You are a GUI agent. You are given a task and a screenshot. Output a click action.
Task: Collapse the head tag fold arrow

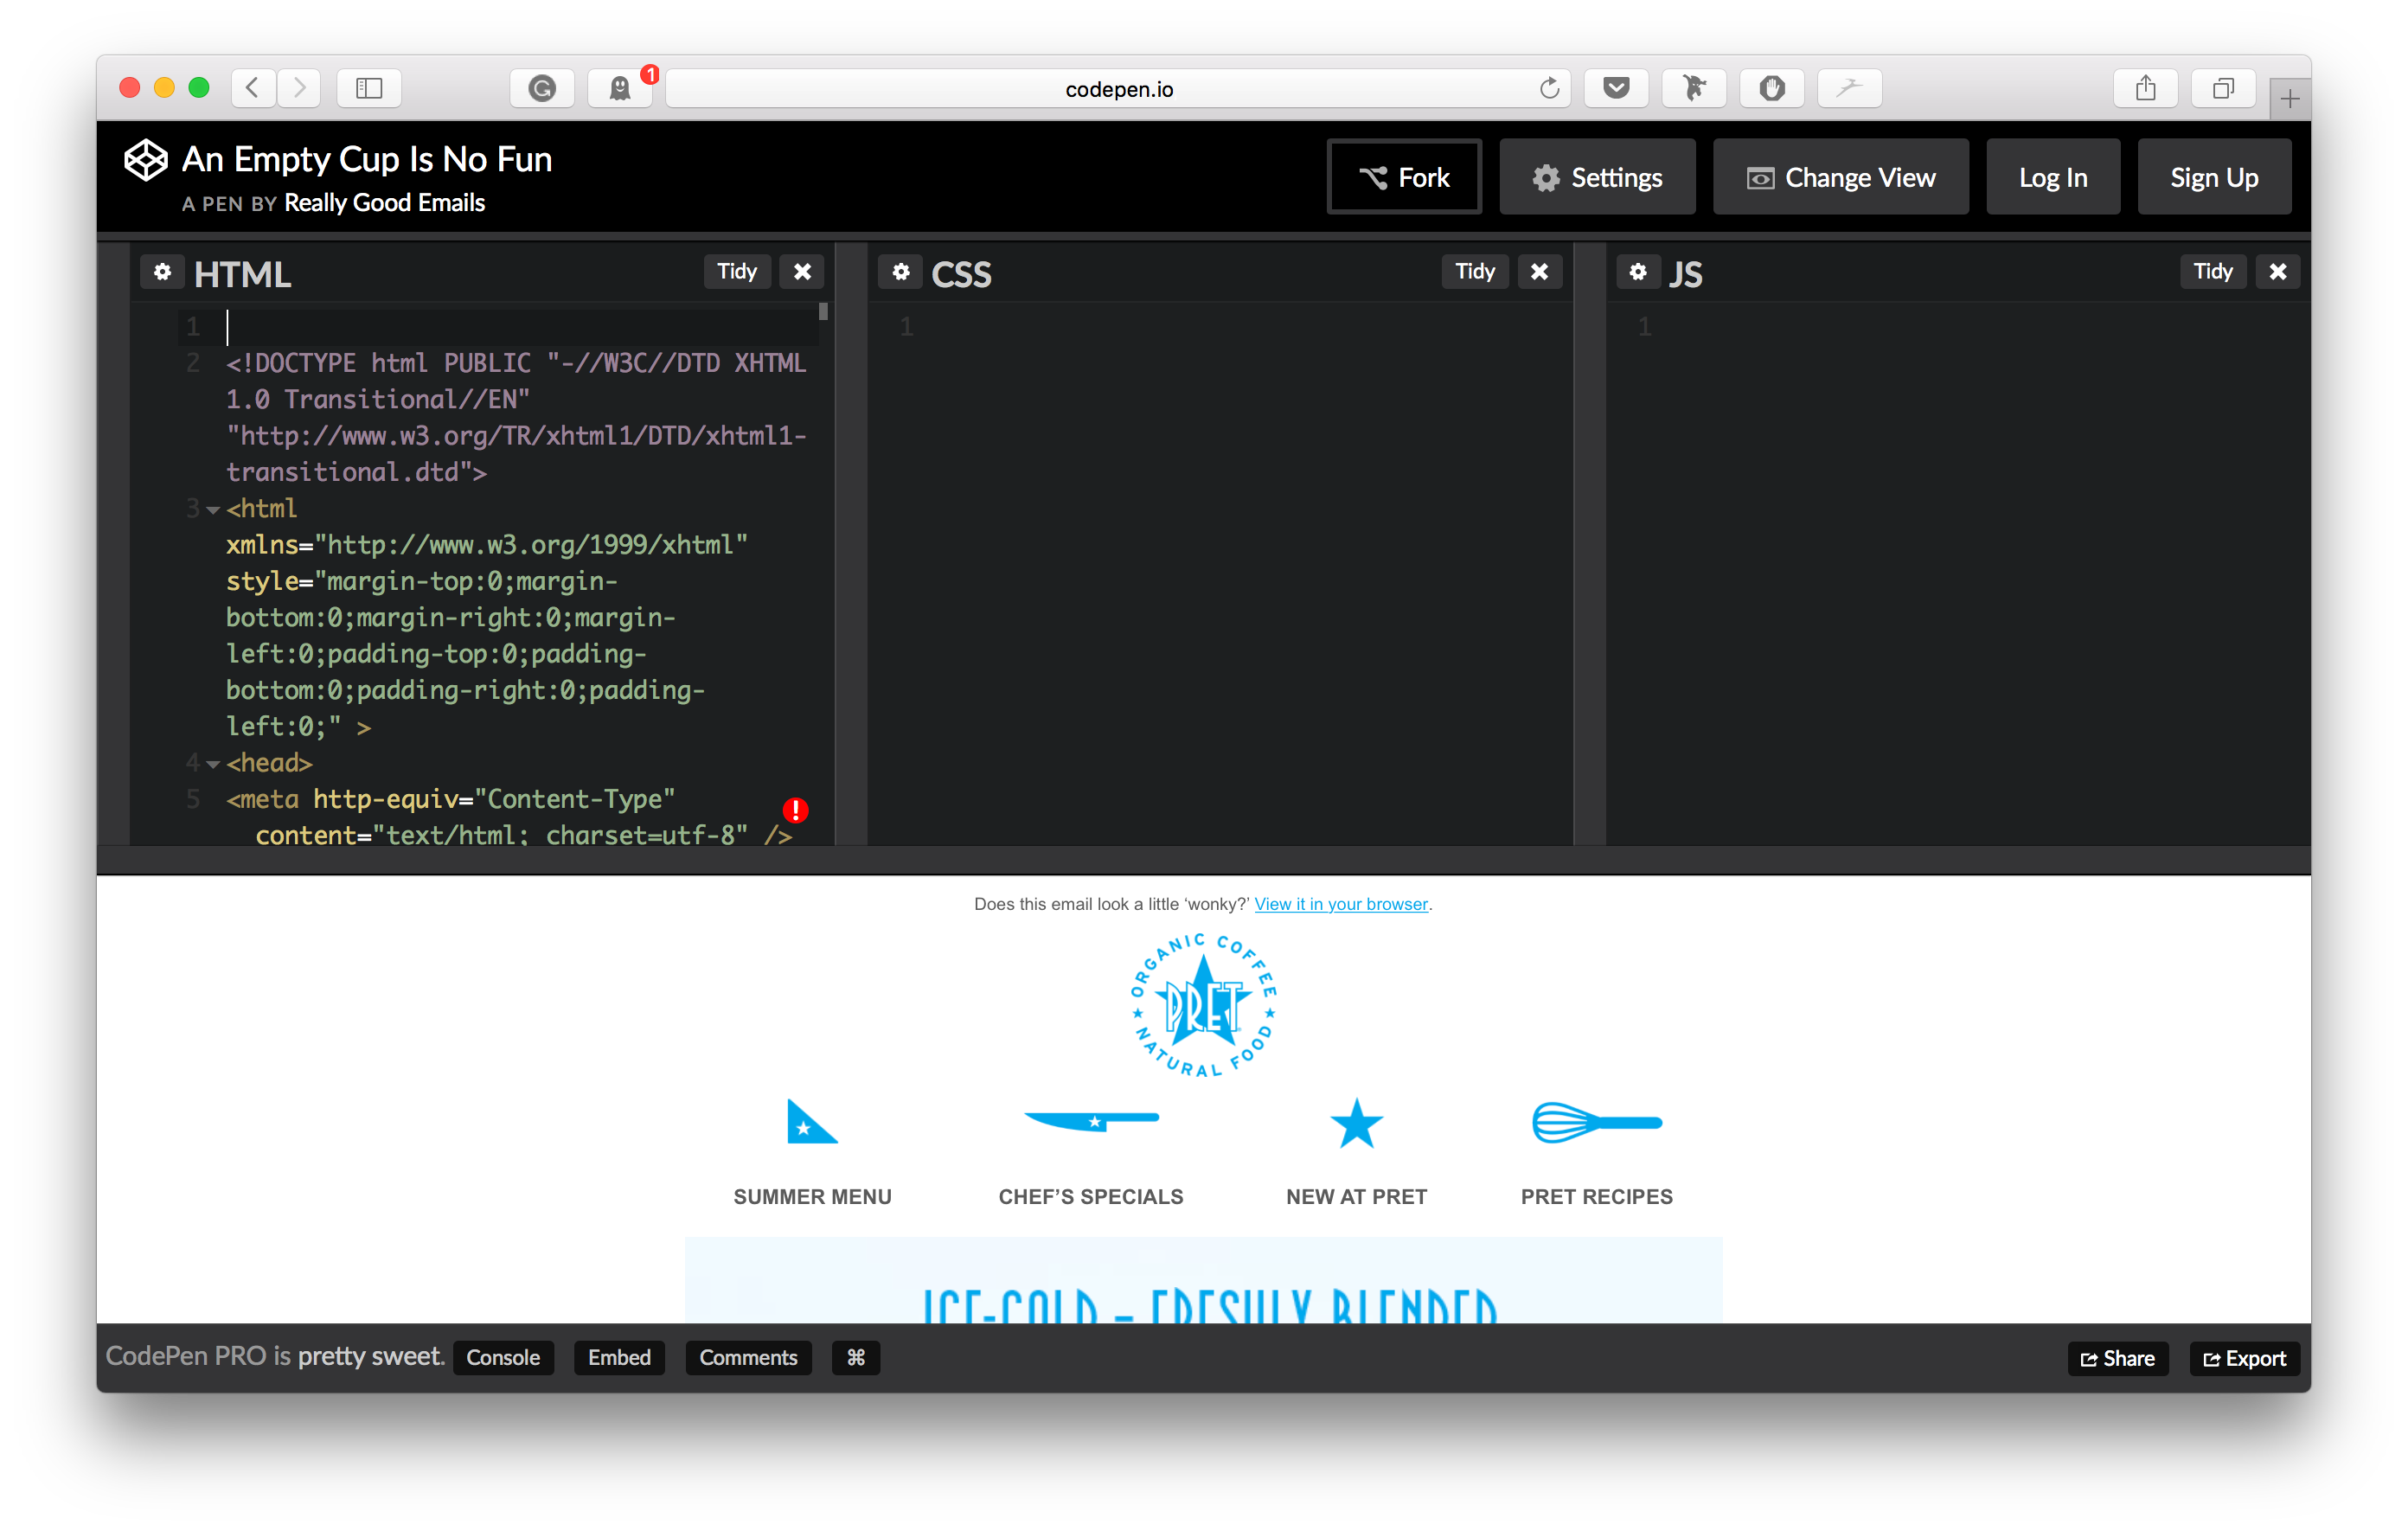pos(213,764)
